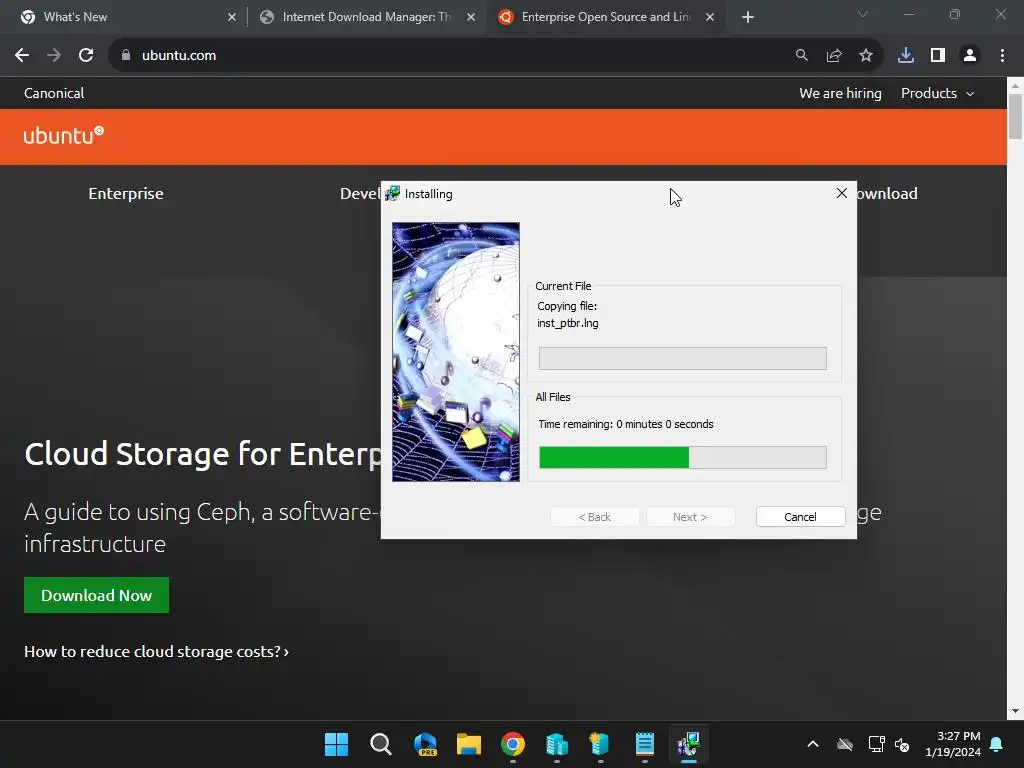Open Chrome downloads icon
Screen dimensions: 1024x768
[x=906, y=56]
